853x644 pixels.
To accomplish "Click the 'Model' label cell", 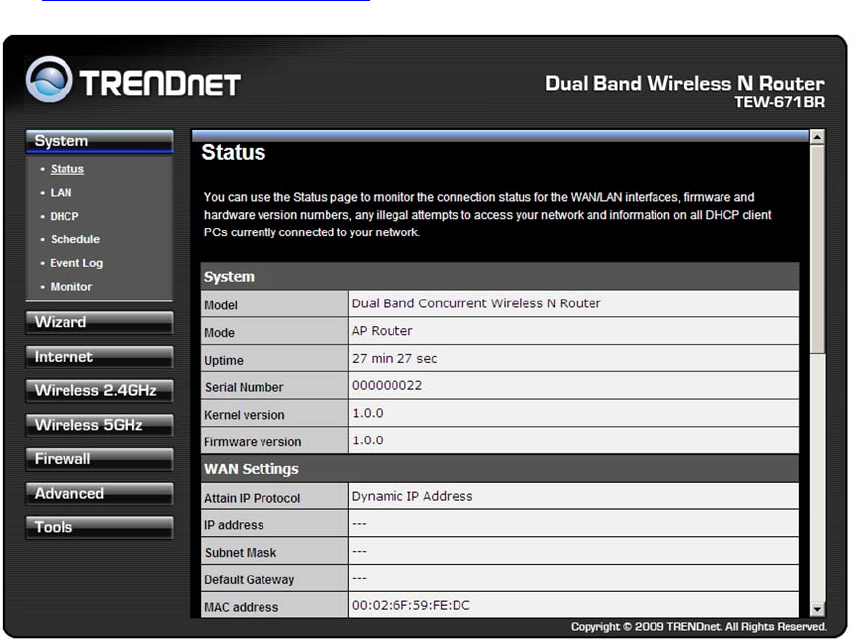I will (x=274, y=304).
